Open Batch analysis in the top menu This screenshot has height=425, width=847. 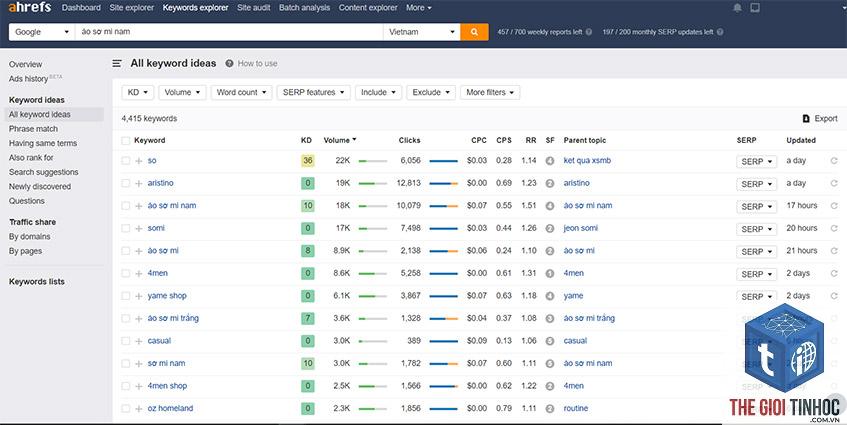tap(304, 8)
